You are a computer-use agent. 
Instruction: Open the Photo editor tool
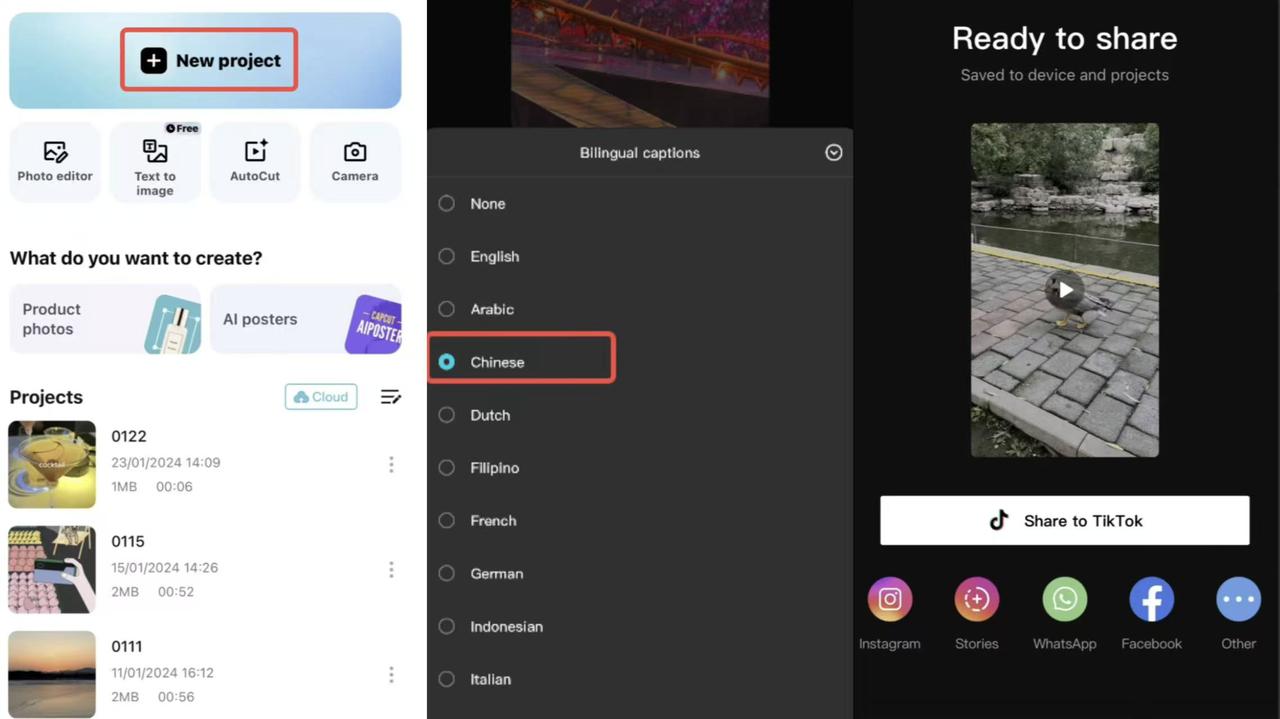(55, 162)
